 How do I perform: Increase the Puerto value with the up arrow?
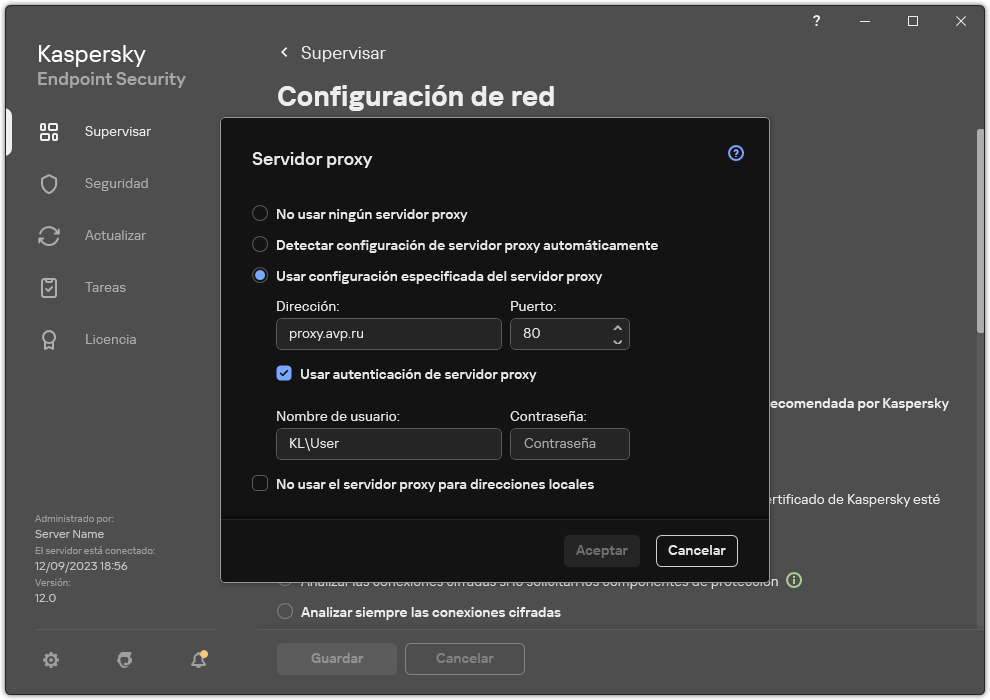point(619,327)
